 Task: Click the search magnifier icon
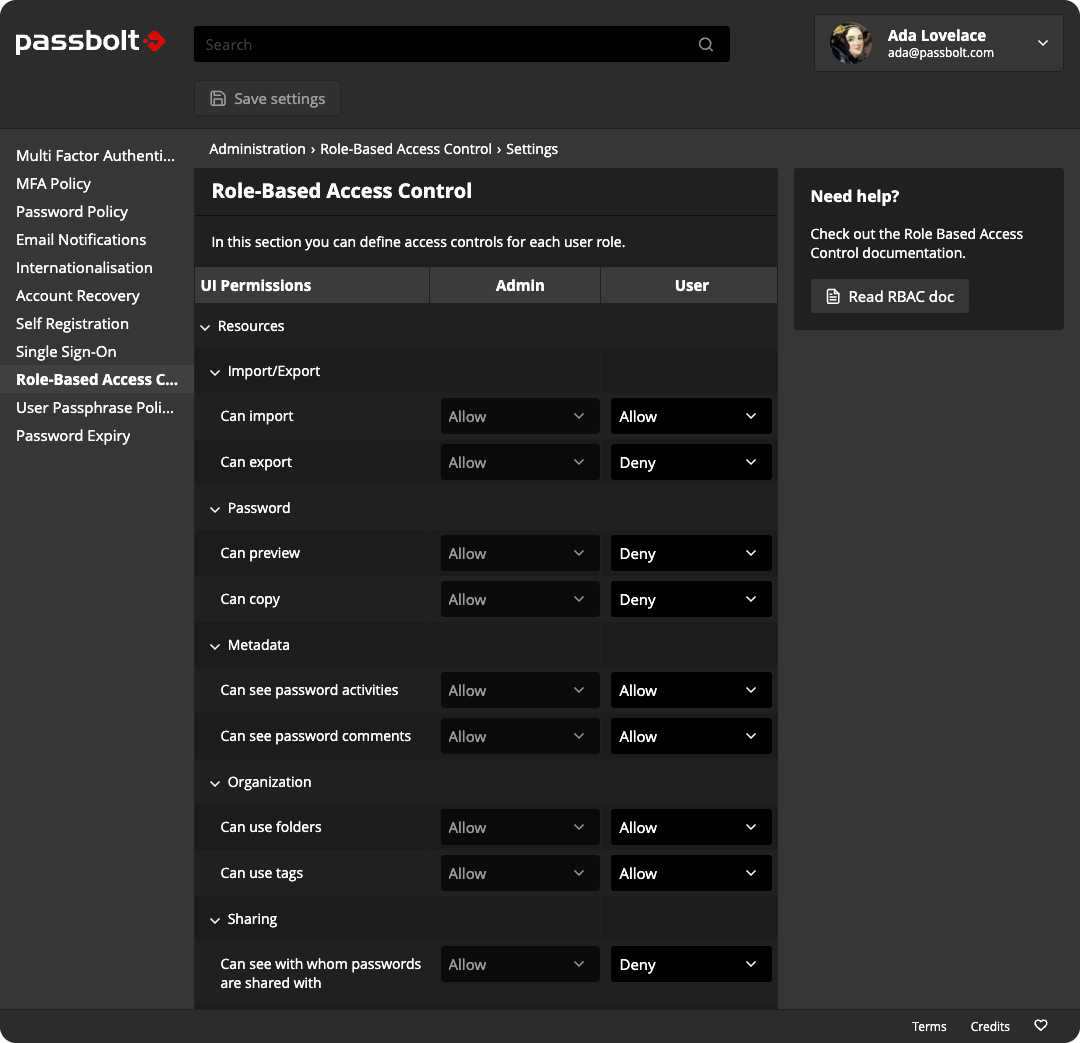pos(705,44)
